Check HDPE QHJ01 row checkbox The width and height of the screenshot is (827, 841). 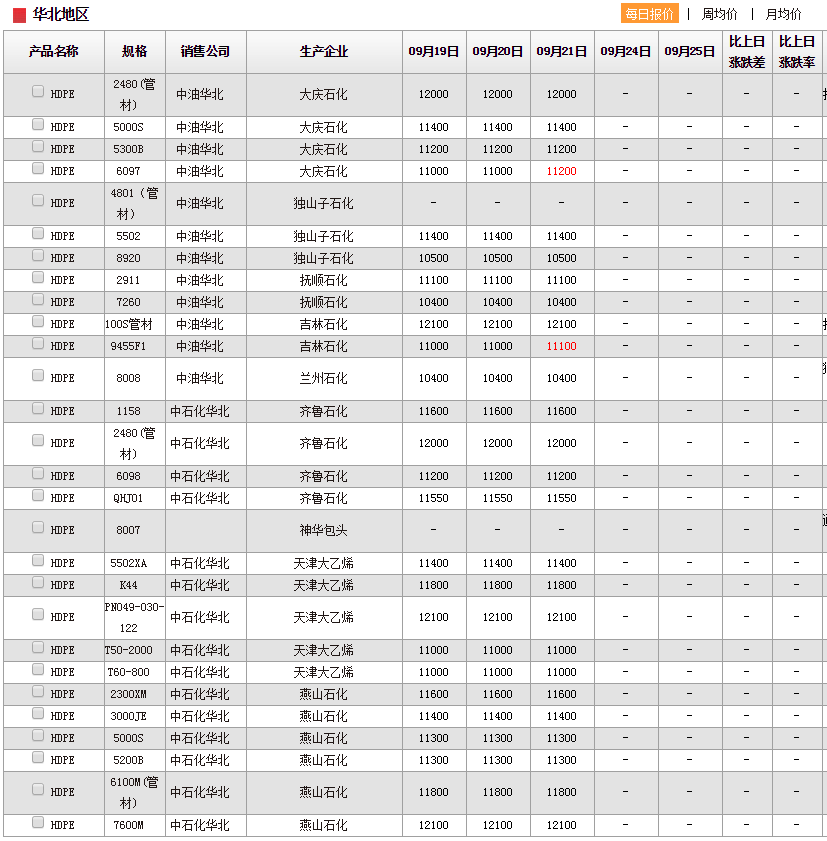38,495
